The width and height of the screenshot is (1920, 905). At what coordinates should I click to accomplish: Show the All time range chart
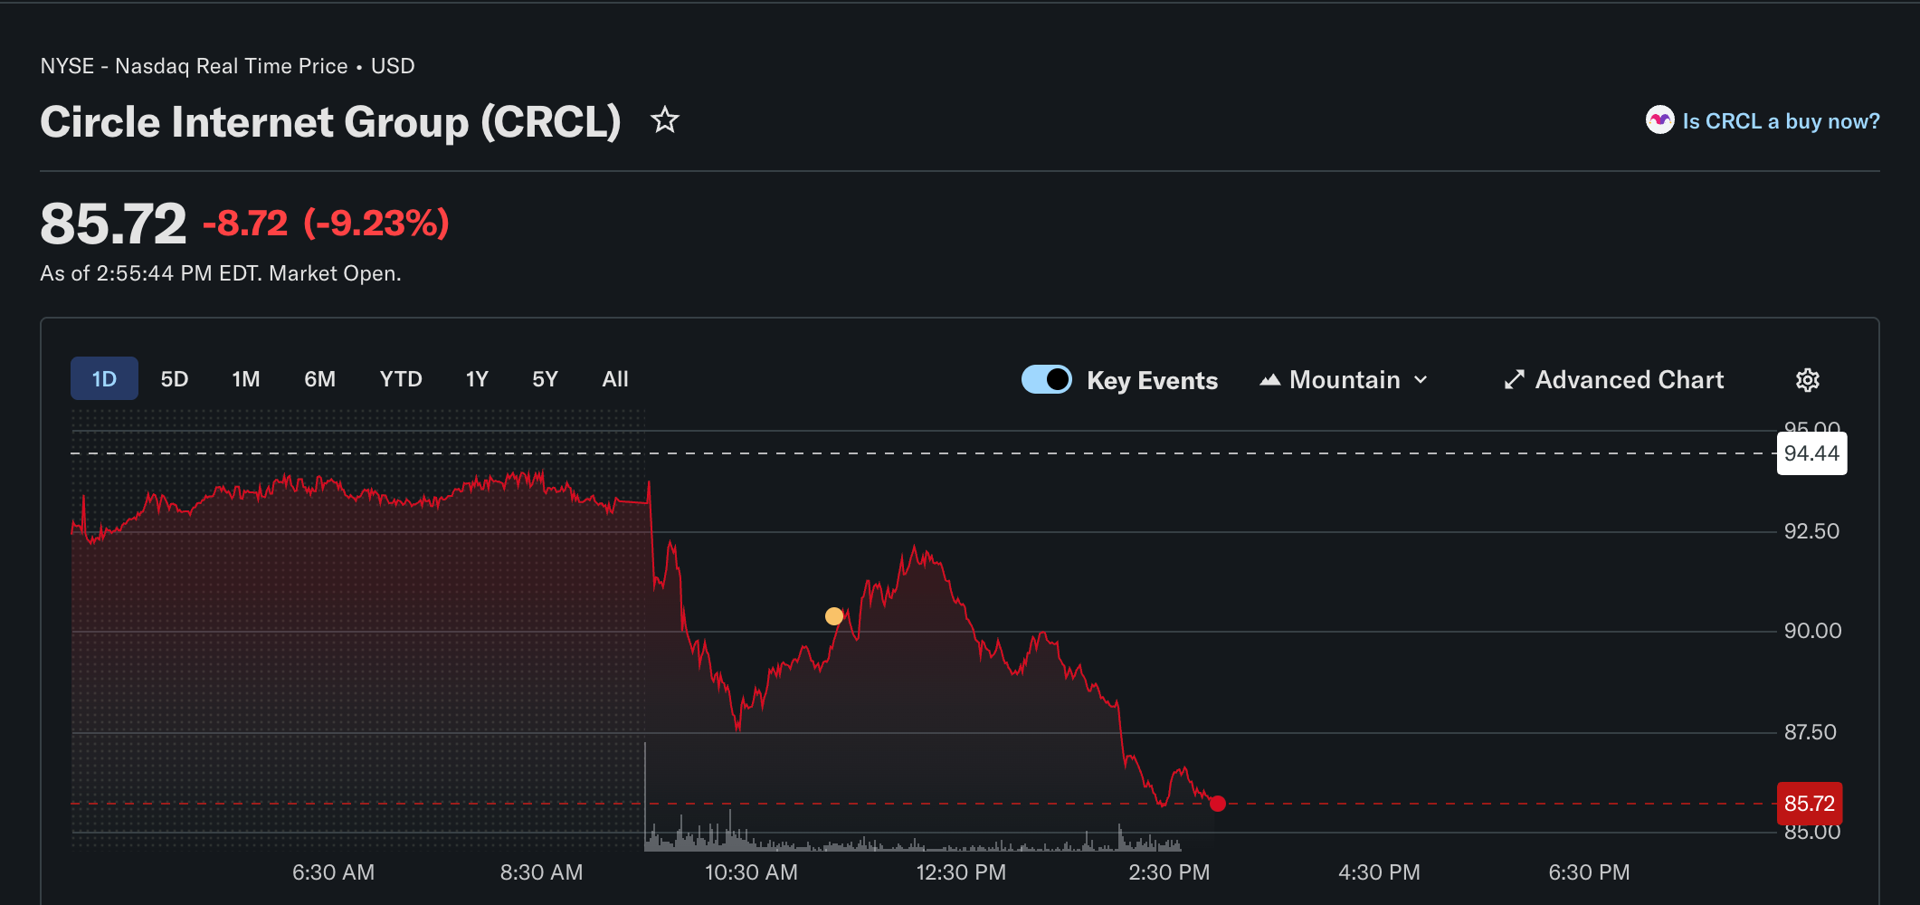click(x=615, y=379)
